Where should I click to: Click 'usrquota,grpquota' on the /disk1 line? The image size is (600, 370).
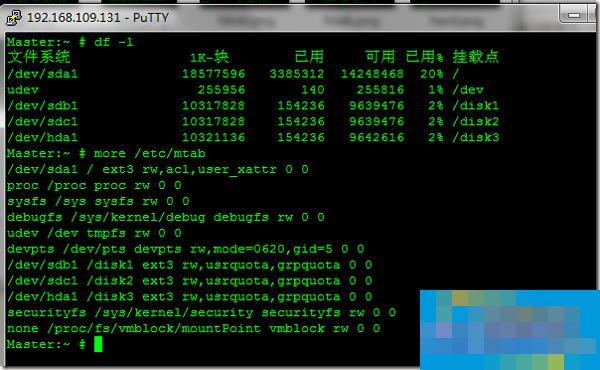click(x=273, y=265)
